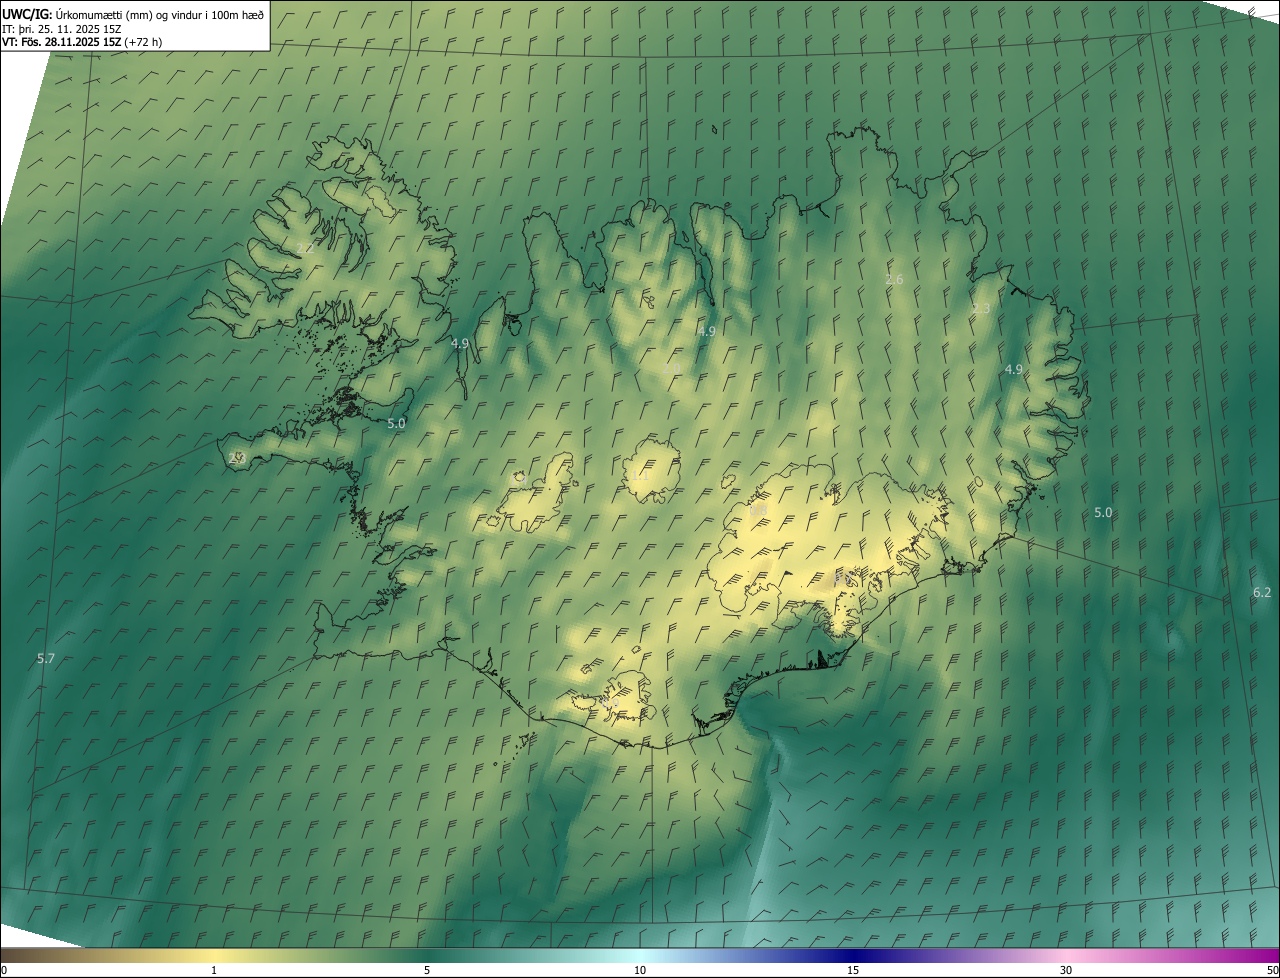Click the 2.6 value label on the map
Image resolution: width=1280 pixels, height=978 pixels.
(894, 279)
